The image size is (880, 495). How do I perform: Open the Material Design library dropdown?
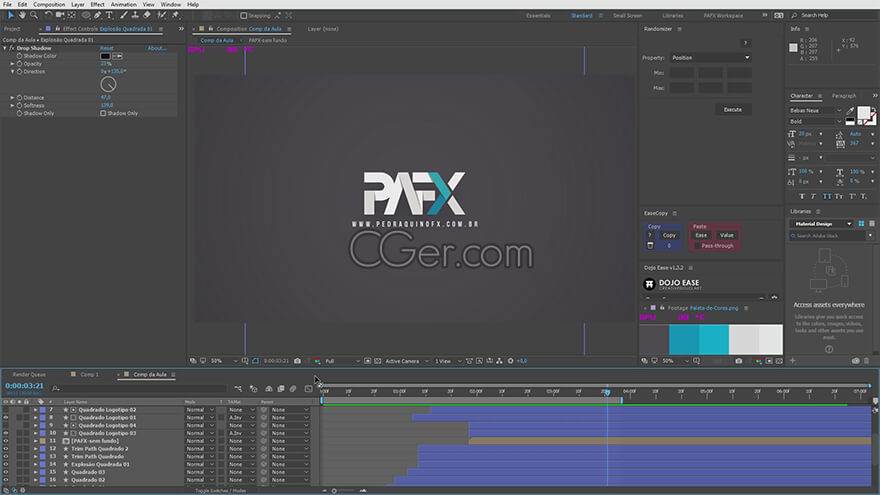[821, 224]
